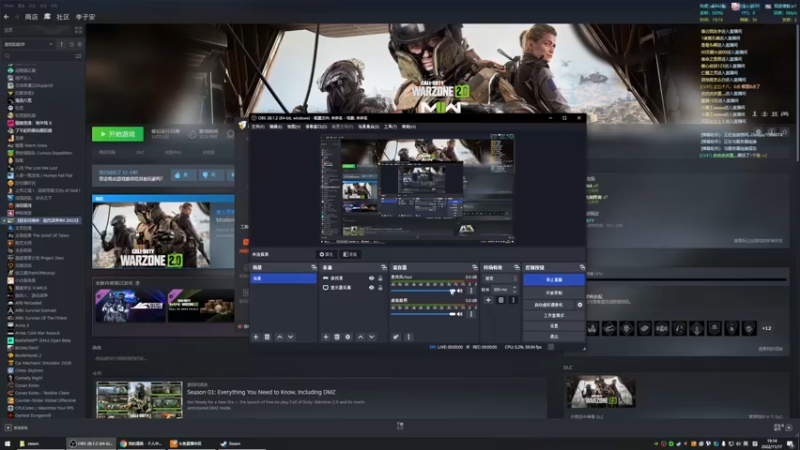Open Audio Mixer bottom three-dot menu
Viewport: 800px width, 450px height.
click(408, 337)
